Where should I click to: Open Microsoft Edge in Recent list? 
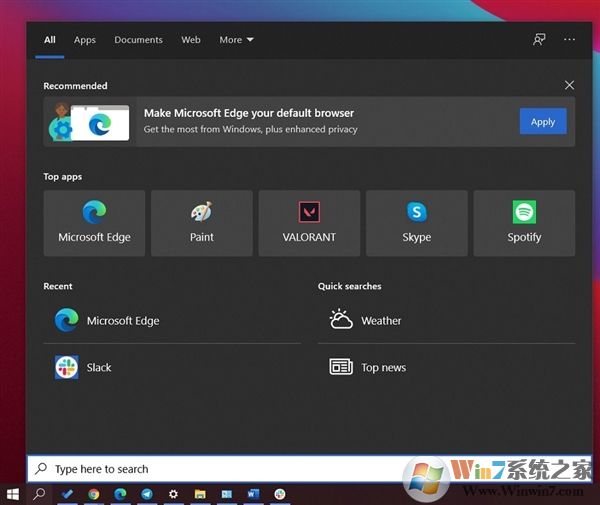coord(122,321)
